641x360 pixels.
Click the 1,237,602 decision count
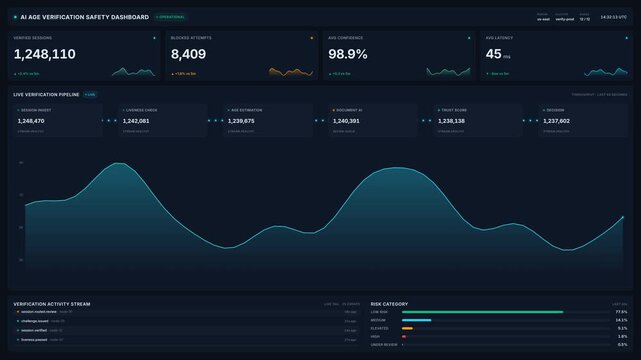pos(556,121)
